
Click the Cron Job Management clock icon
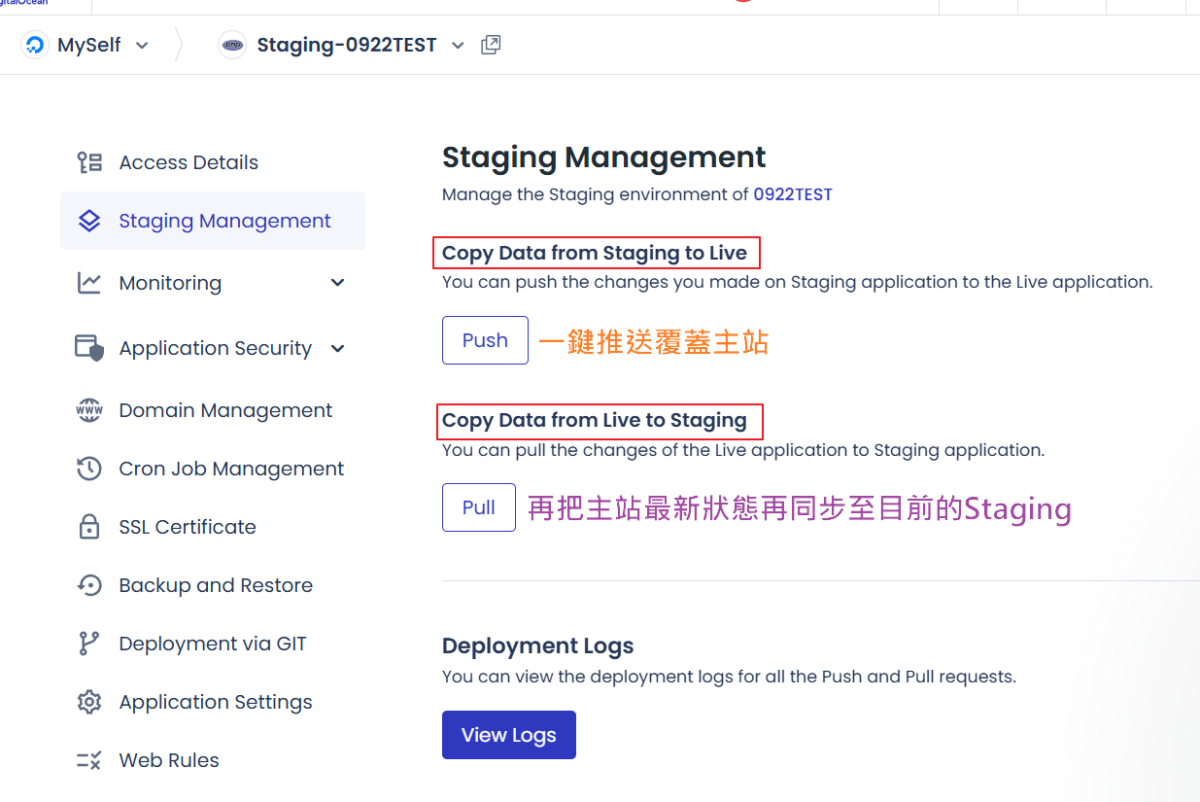click(x=89, y=468)
